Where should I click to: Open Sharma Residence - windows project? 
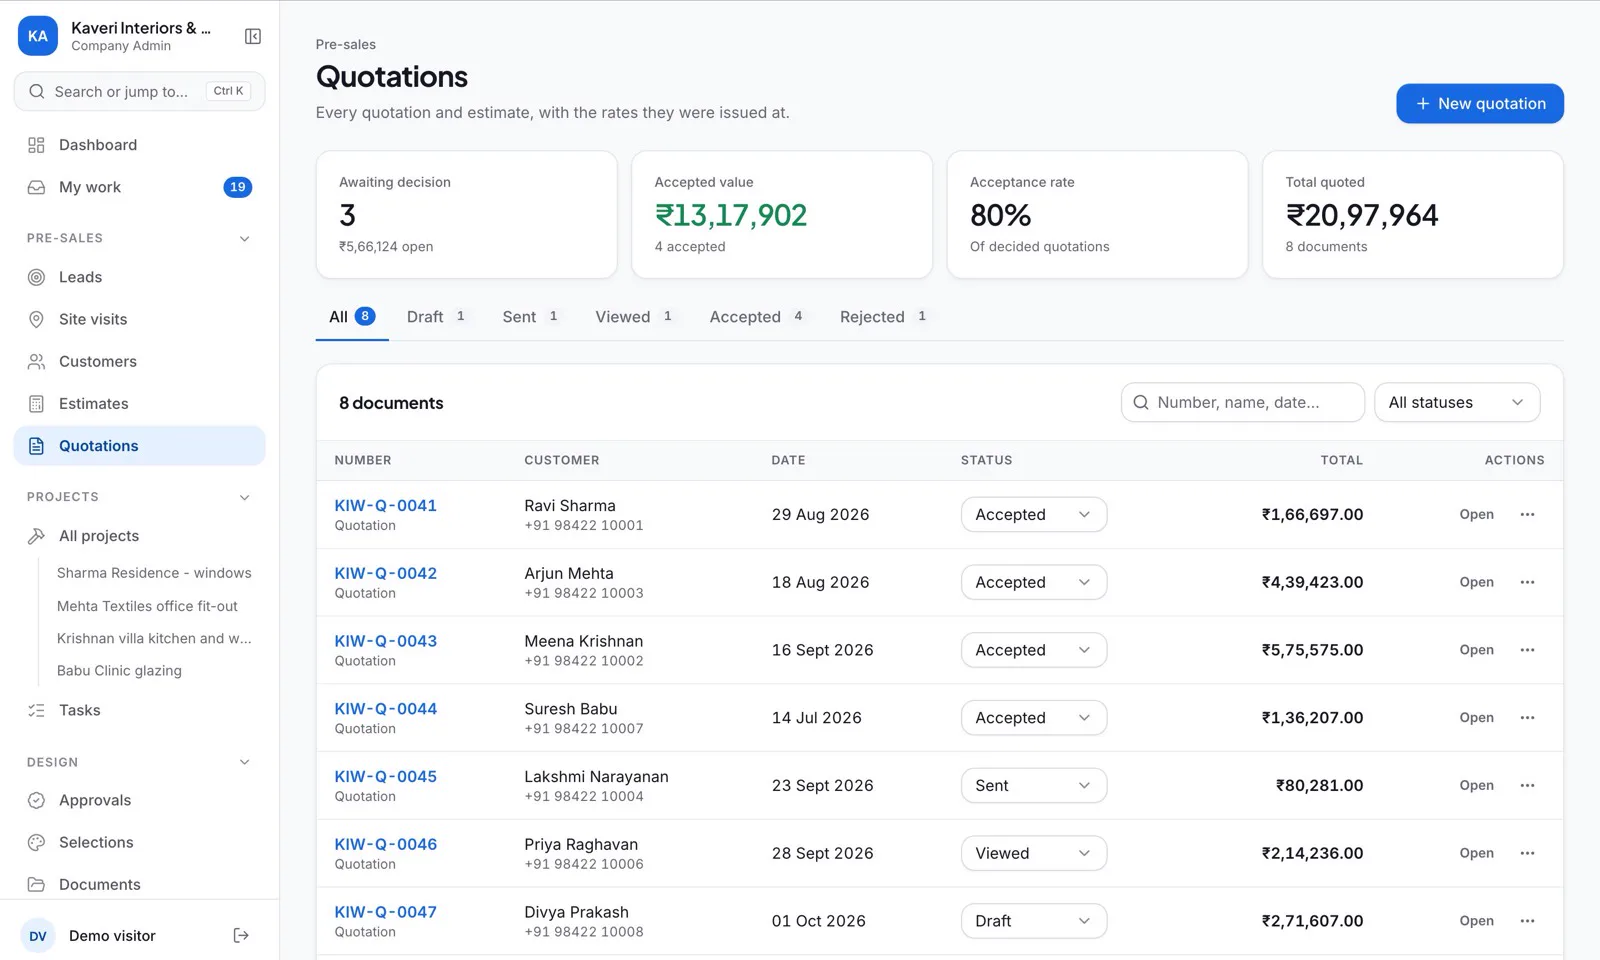154,573
